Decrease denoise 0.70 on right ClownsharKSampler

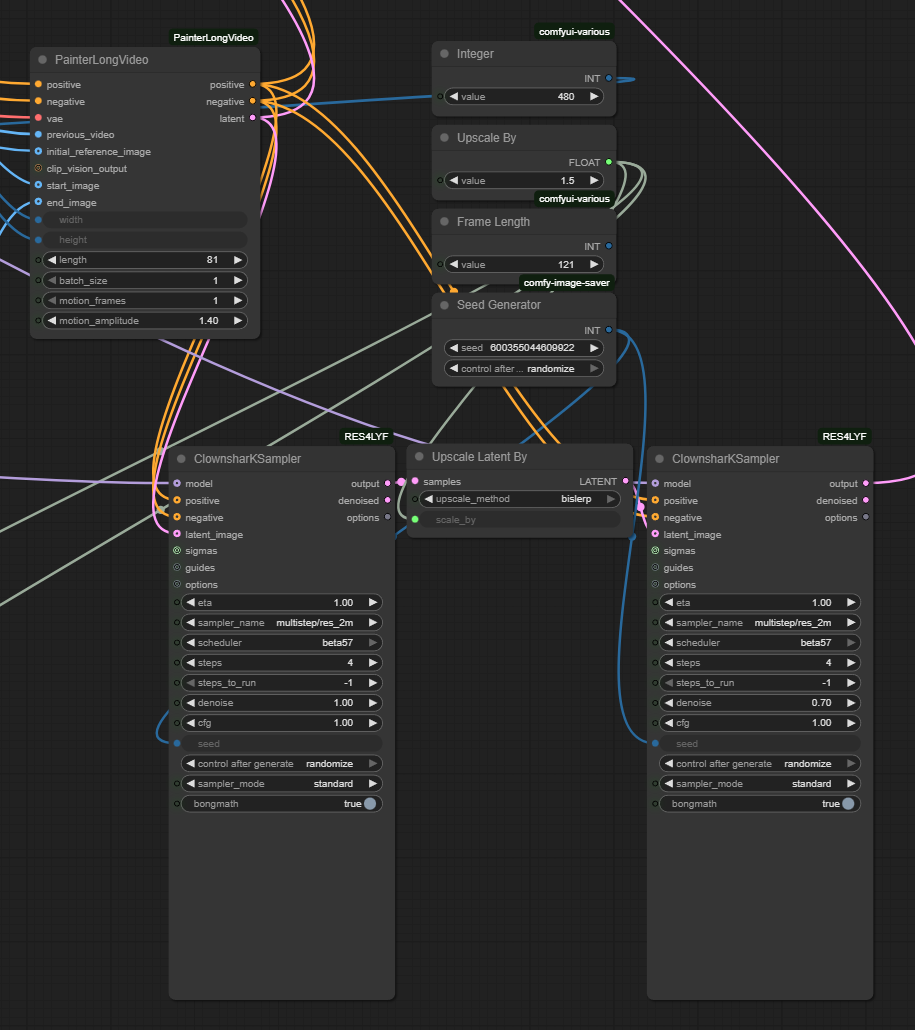(x=669, y=703)
